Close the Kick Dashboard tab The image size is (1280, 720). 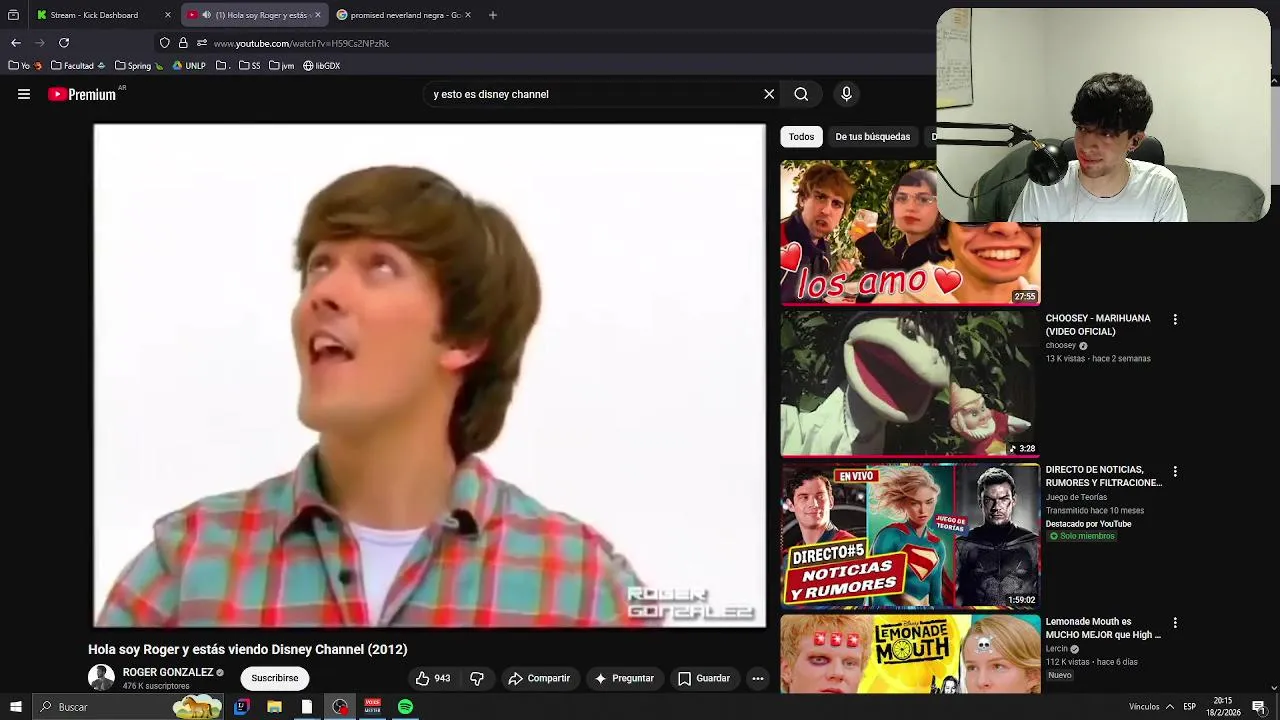click(x=167, y=15)
